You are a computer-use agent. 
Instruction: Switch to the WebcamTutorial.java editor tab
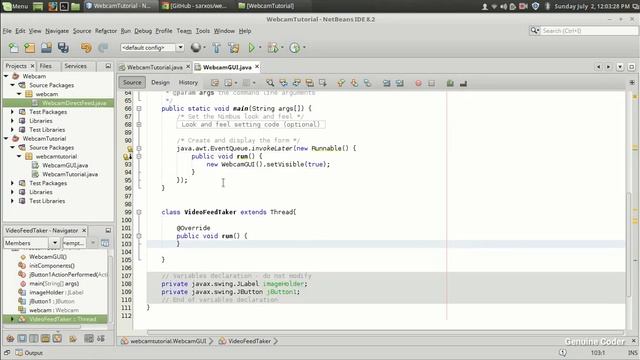coord(154,67)
